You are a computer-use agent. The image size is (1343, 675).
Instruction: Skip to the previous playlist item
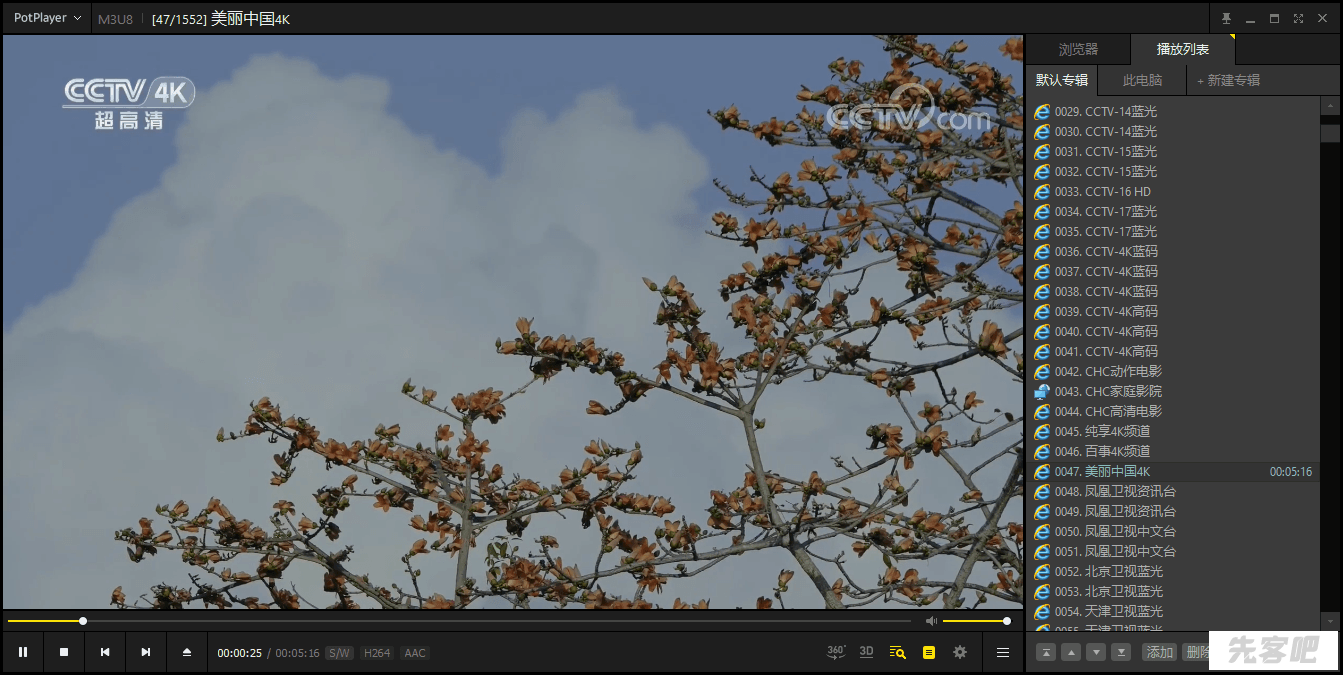pos(105,653)
